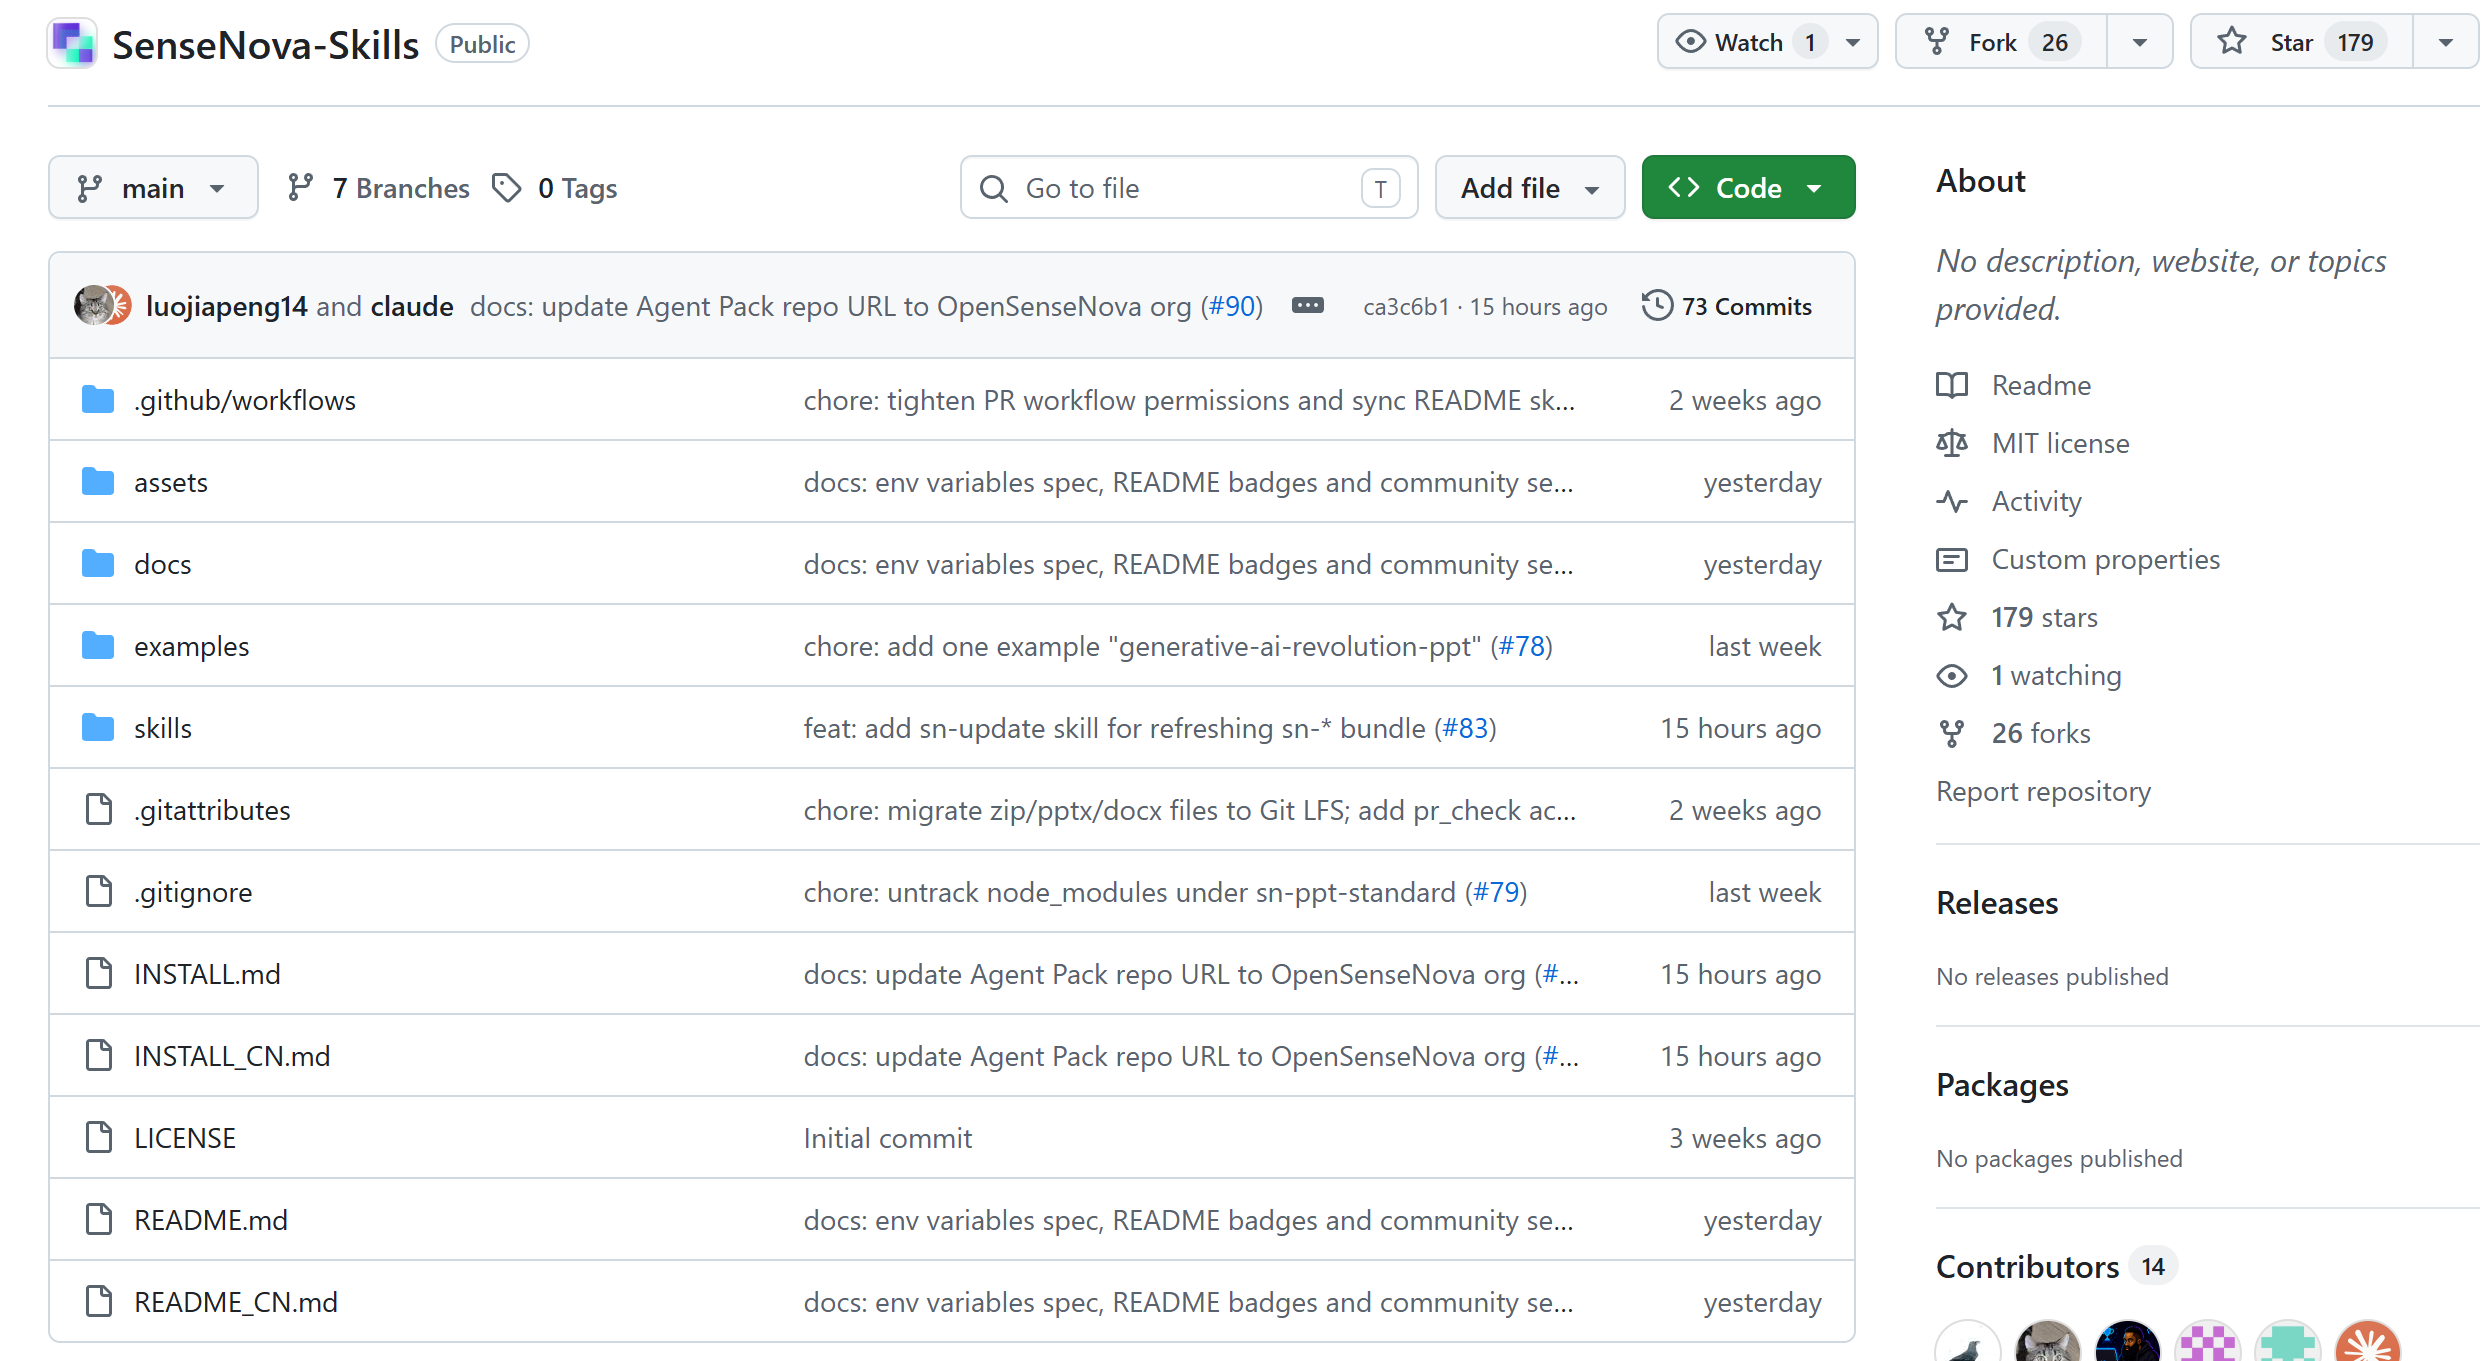Click the committer avatars in latest commit row
The image size is (2487, 1361).
(102, 306)
